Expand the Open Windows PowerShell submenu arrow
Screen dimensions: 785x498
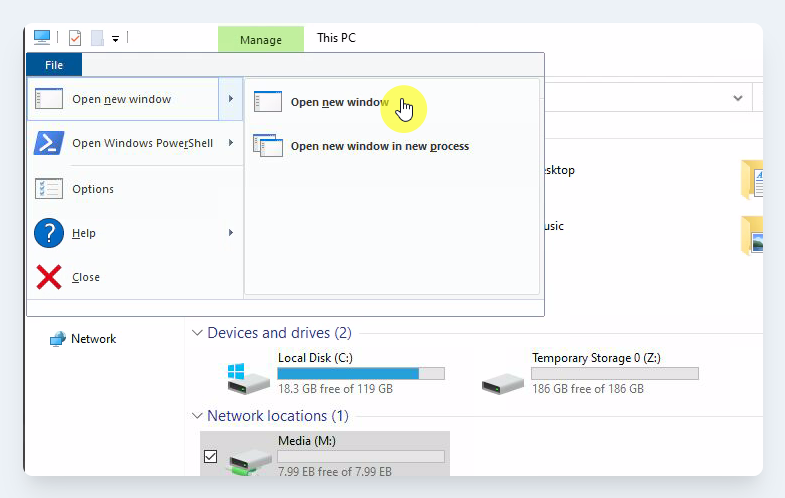click(x=231, y=143)
